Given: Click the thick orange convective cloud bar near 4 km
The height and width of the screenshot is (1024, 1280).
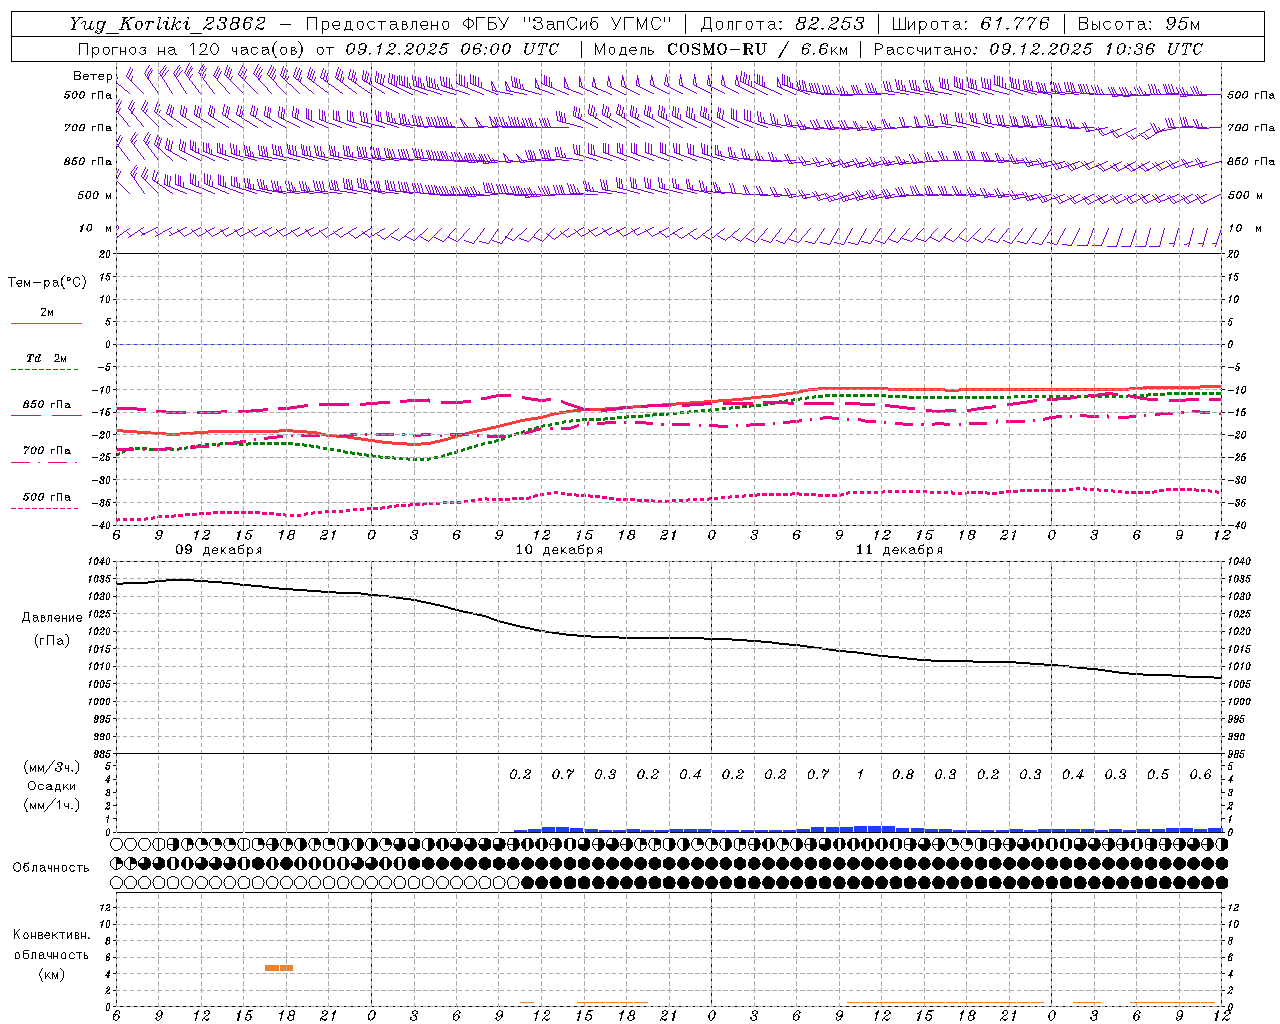Looking at the screenshot, I should pyautogui.click(x=279, y=967).
